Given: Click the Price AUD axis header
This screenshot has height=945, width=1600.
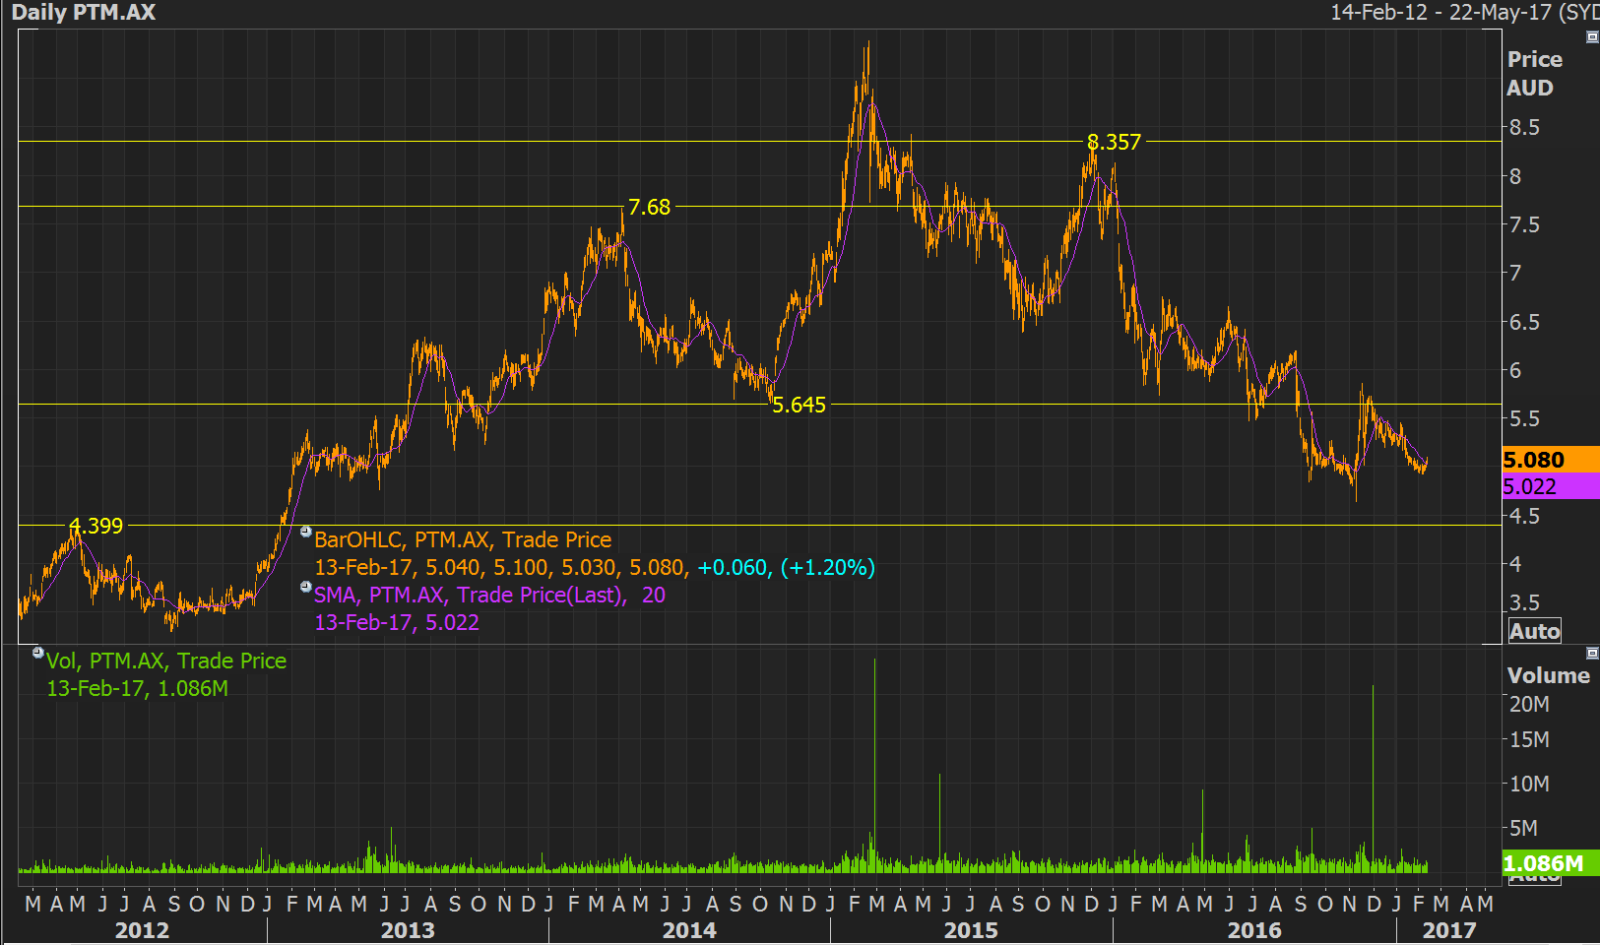Looking at the screenshot, I should coord(1534,73).
